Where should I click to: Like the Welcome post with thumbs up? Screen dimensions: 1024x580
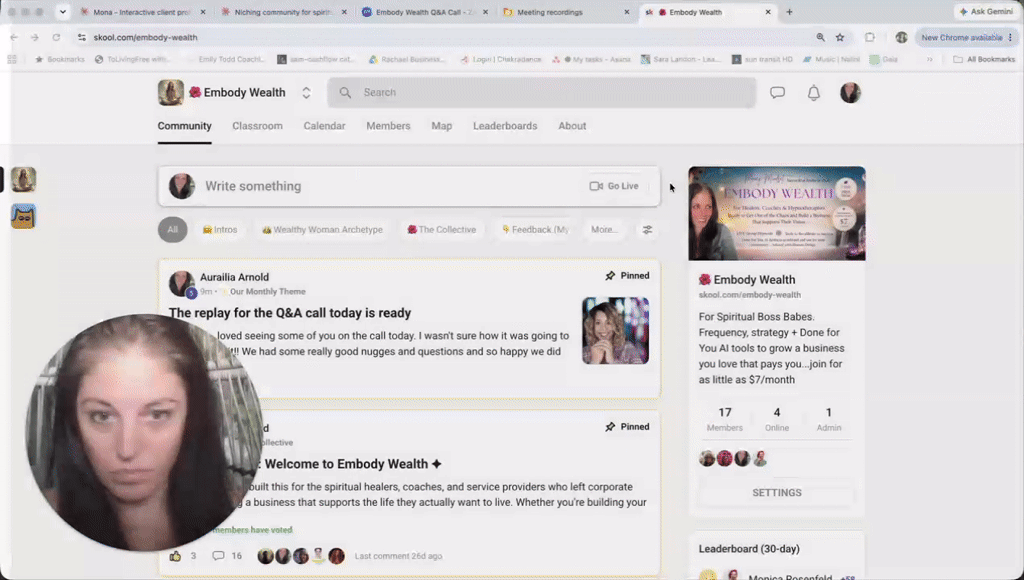175,556
